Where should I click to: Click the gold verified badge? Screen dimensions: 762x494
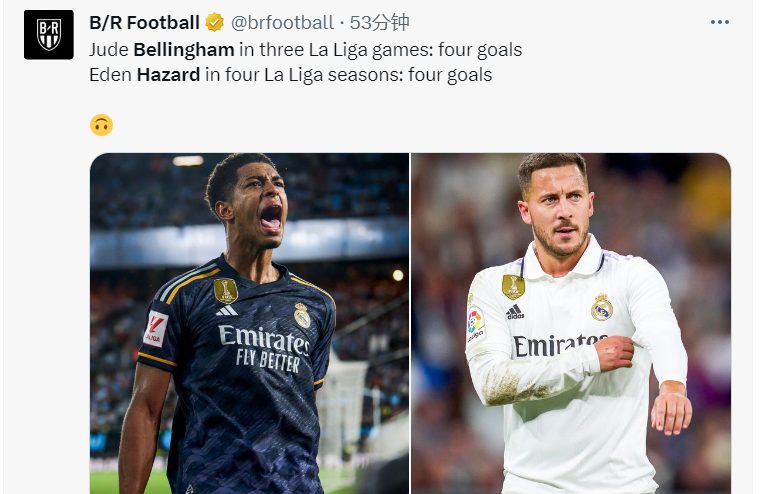pyautogui.click(x=214, y=22)
